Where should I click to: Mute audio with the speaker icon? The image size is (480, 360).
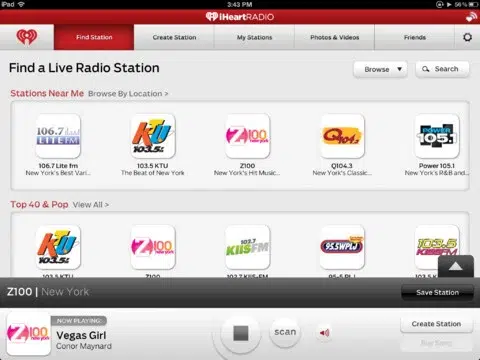tap(324, 332)
